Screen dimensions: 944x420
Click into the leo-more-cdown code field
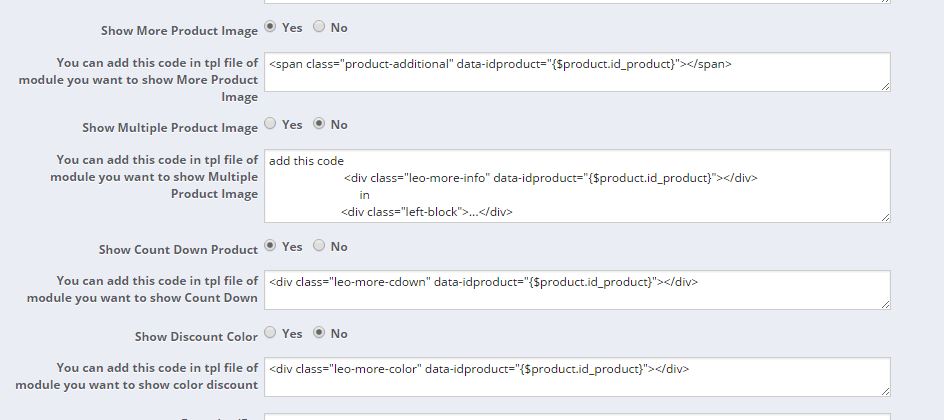point(576,290)
